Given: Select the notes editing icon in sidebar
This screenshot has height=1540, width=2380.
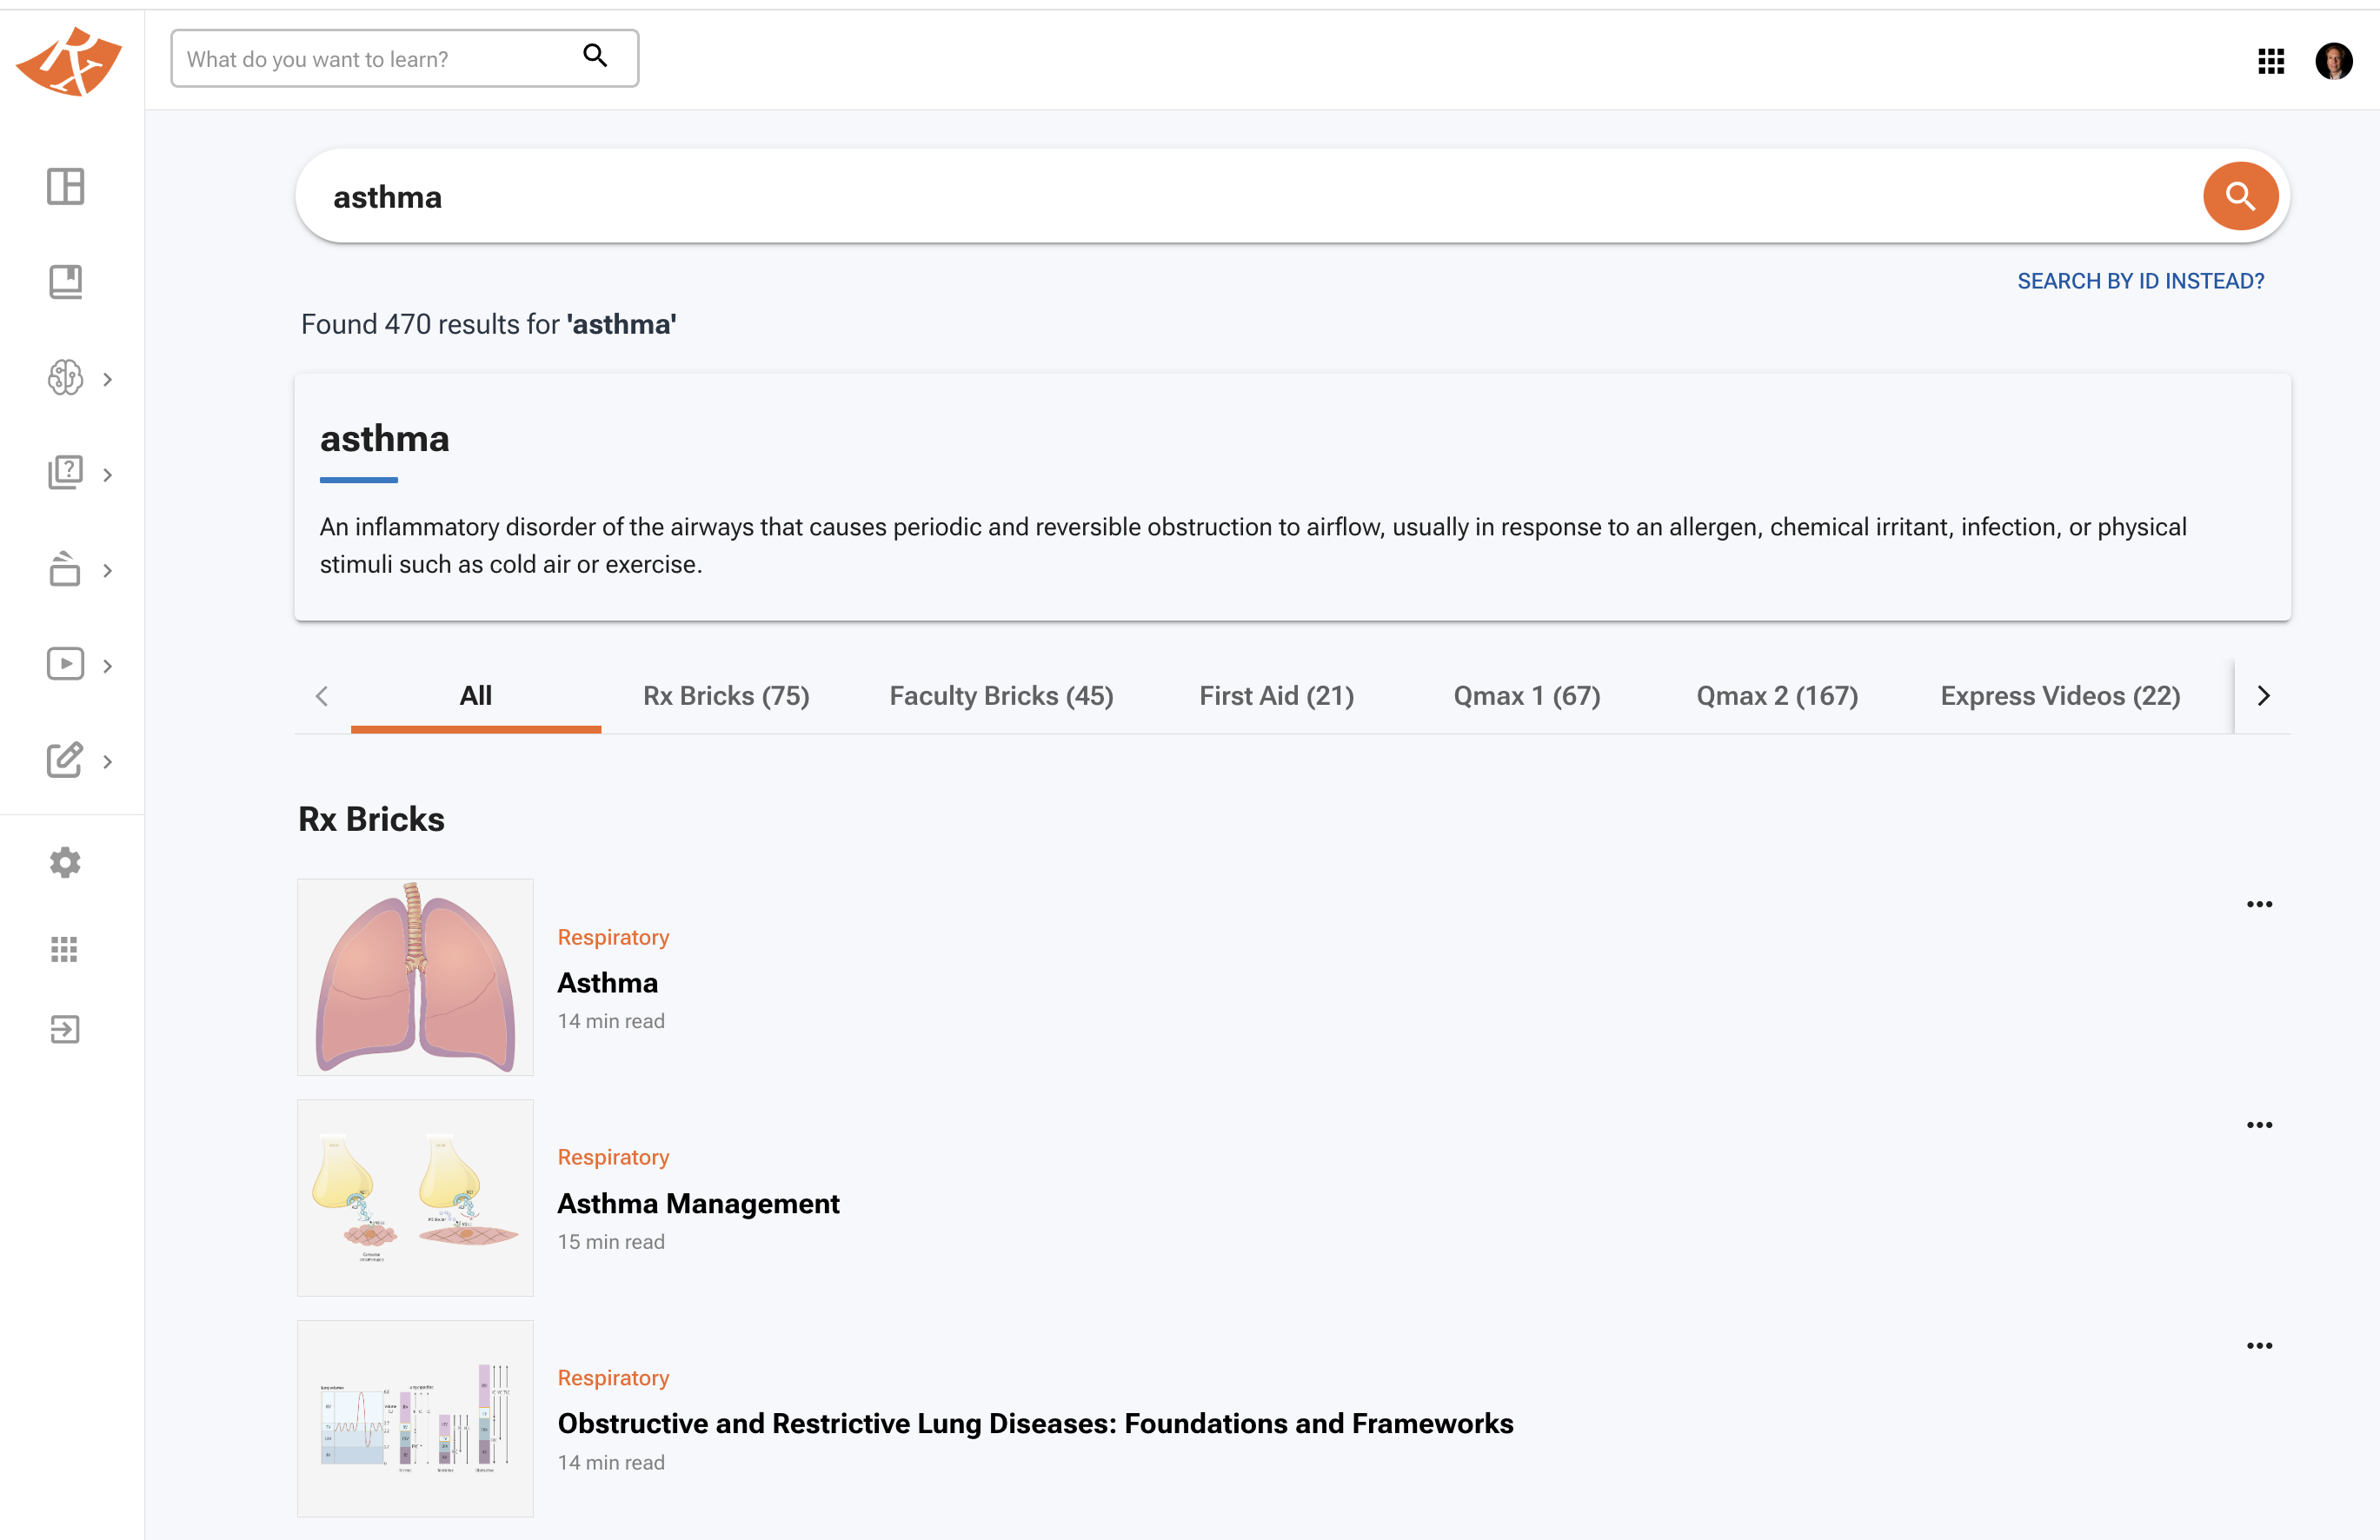Looking at the screenshot, I should click(x=65, y=760).
